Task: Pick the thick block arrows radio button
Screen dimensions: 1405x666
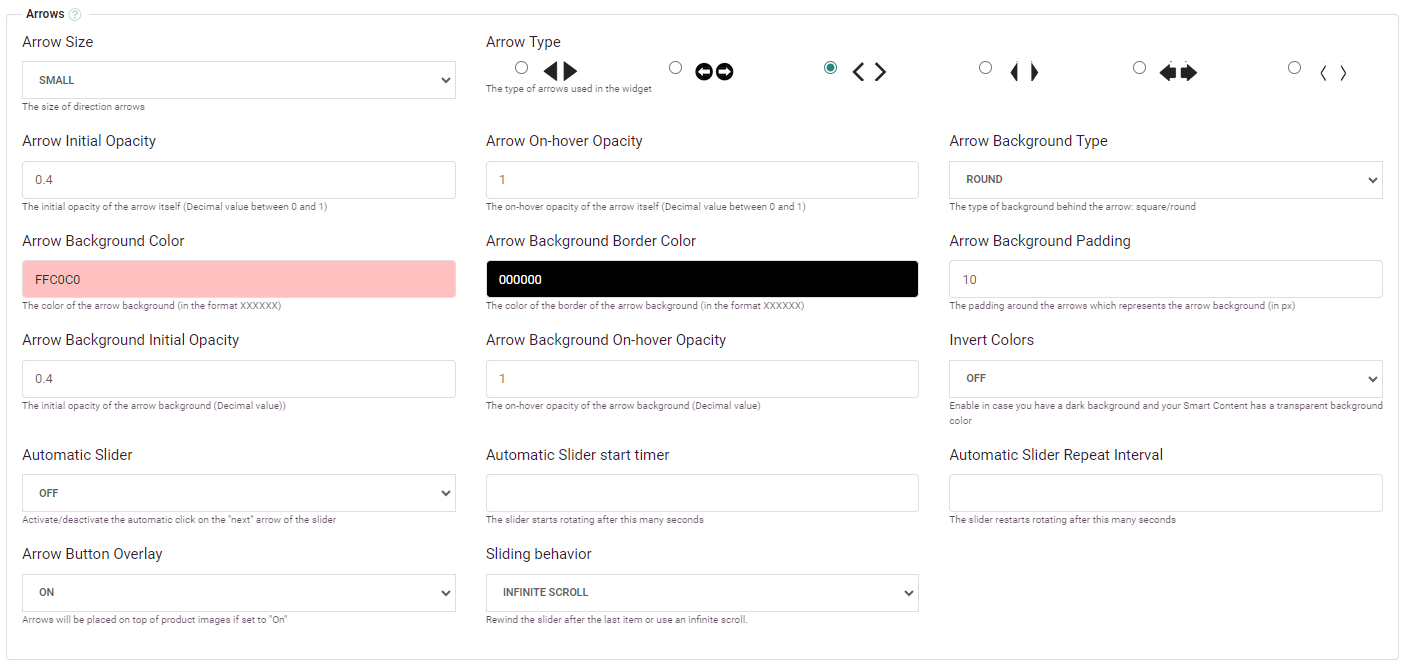Action: coord(1139,68)
